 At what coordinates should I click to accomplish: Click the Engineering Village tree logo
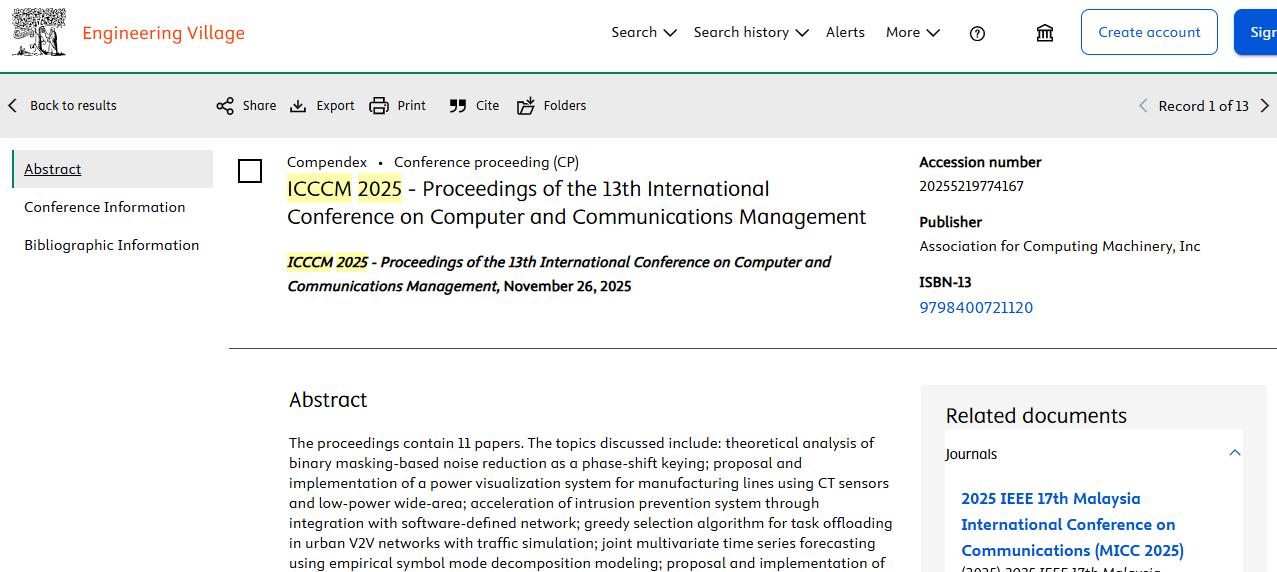click(x=39, y=32)
